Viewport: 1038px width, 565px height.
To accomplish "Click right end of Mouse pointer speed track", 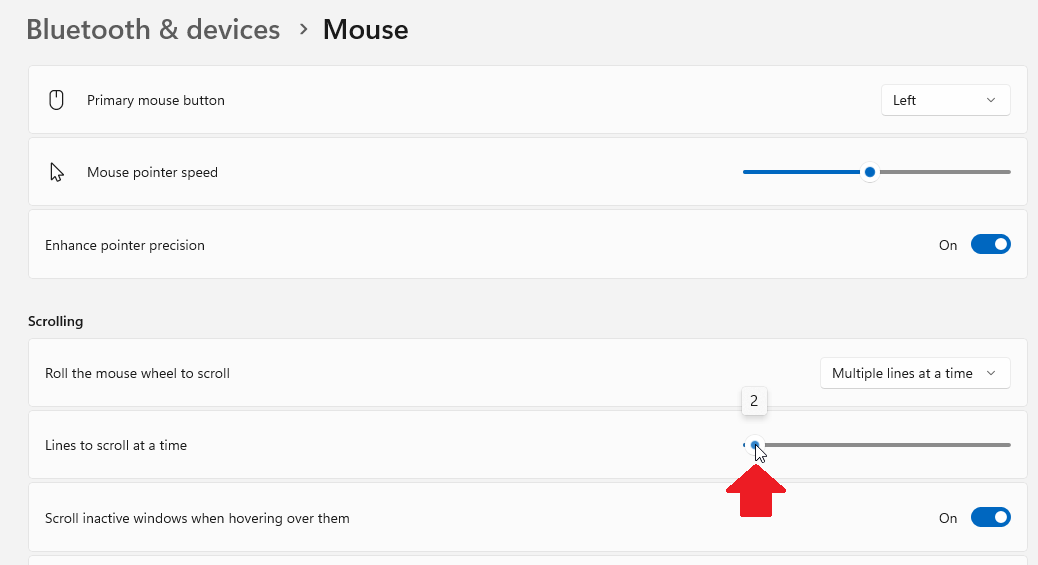I will coord(1008,172).
